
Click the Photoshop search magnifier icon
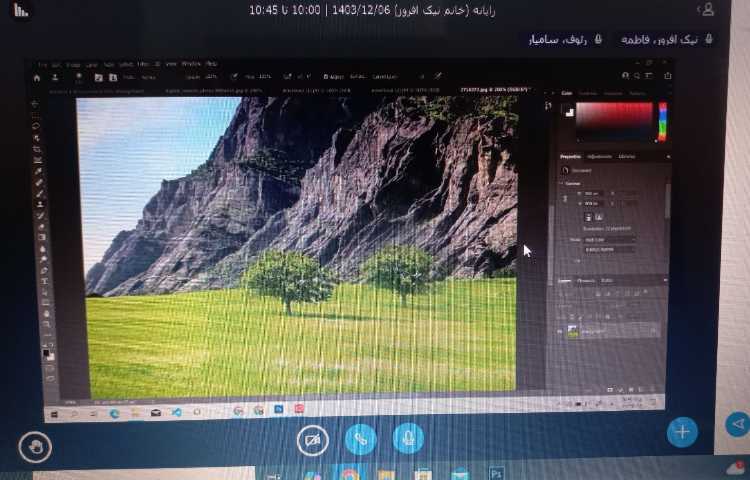[637, 76]
